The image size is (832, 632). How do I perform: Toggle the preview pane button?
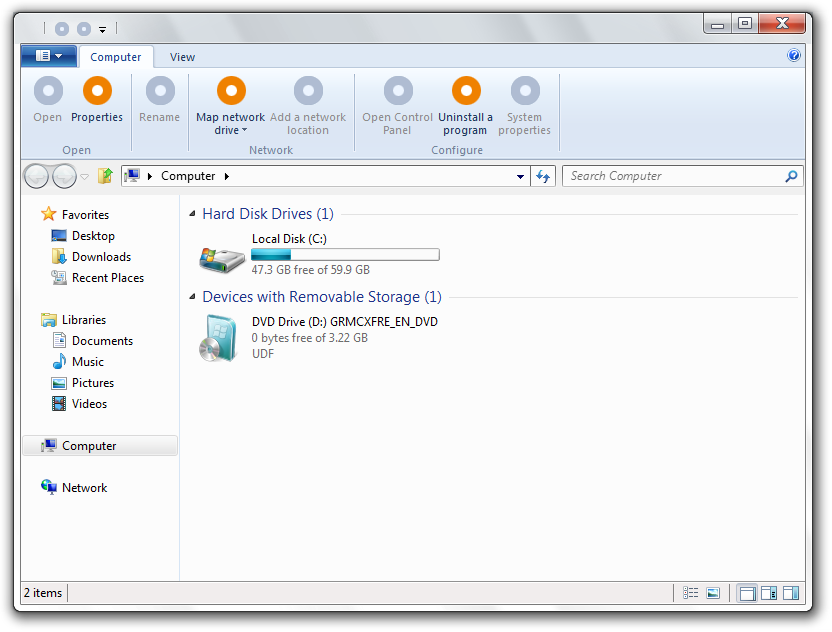pos(791,593)
